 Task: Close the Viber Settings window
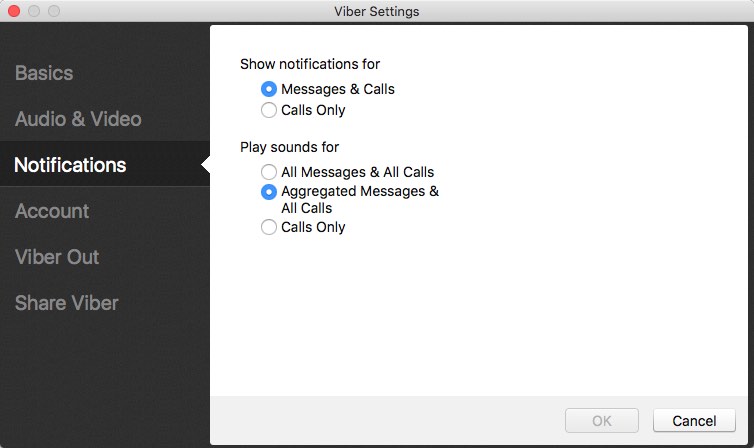(x=14, y=11)
